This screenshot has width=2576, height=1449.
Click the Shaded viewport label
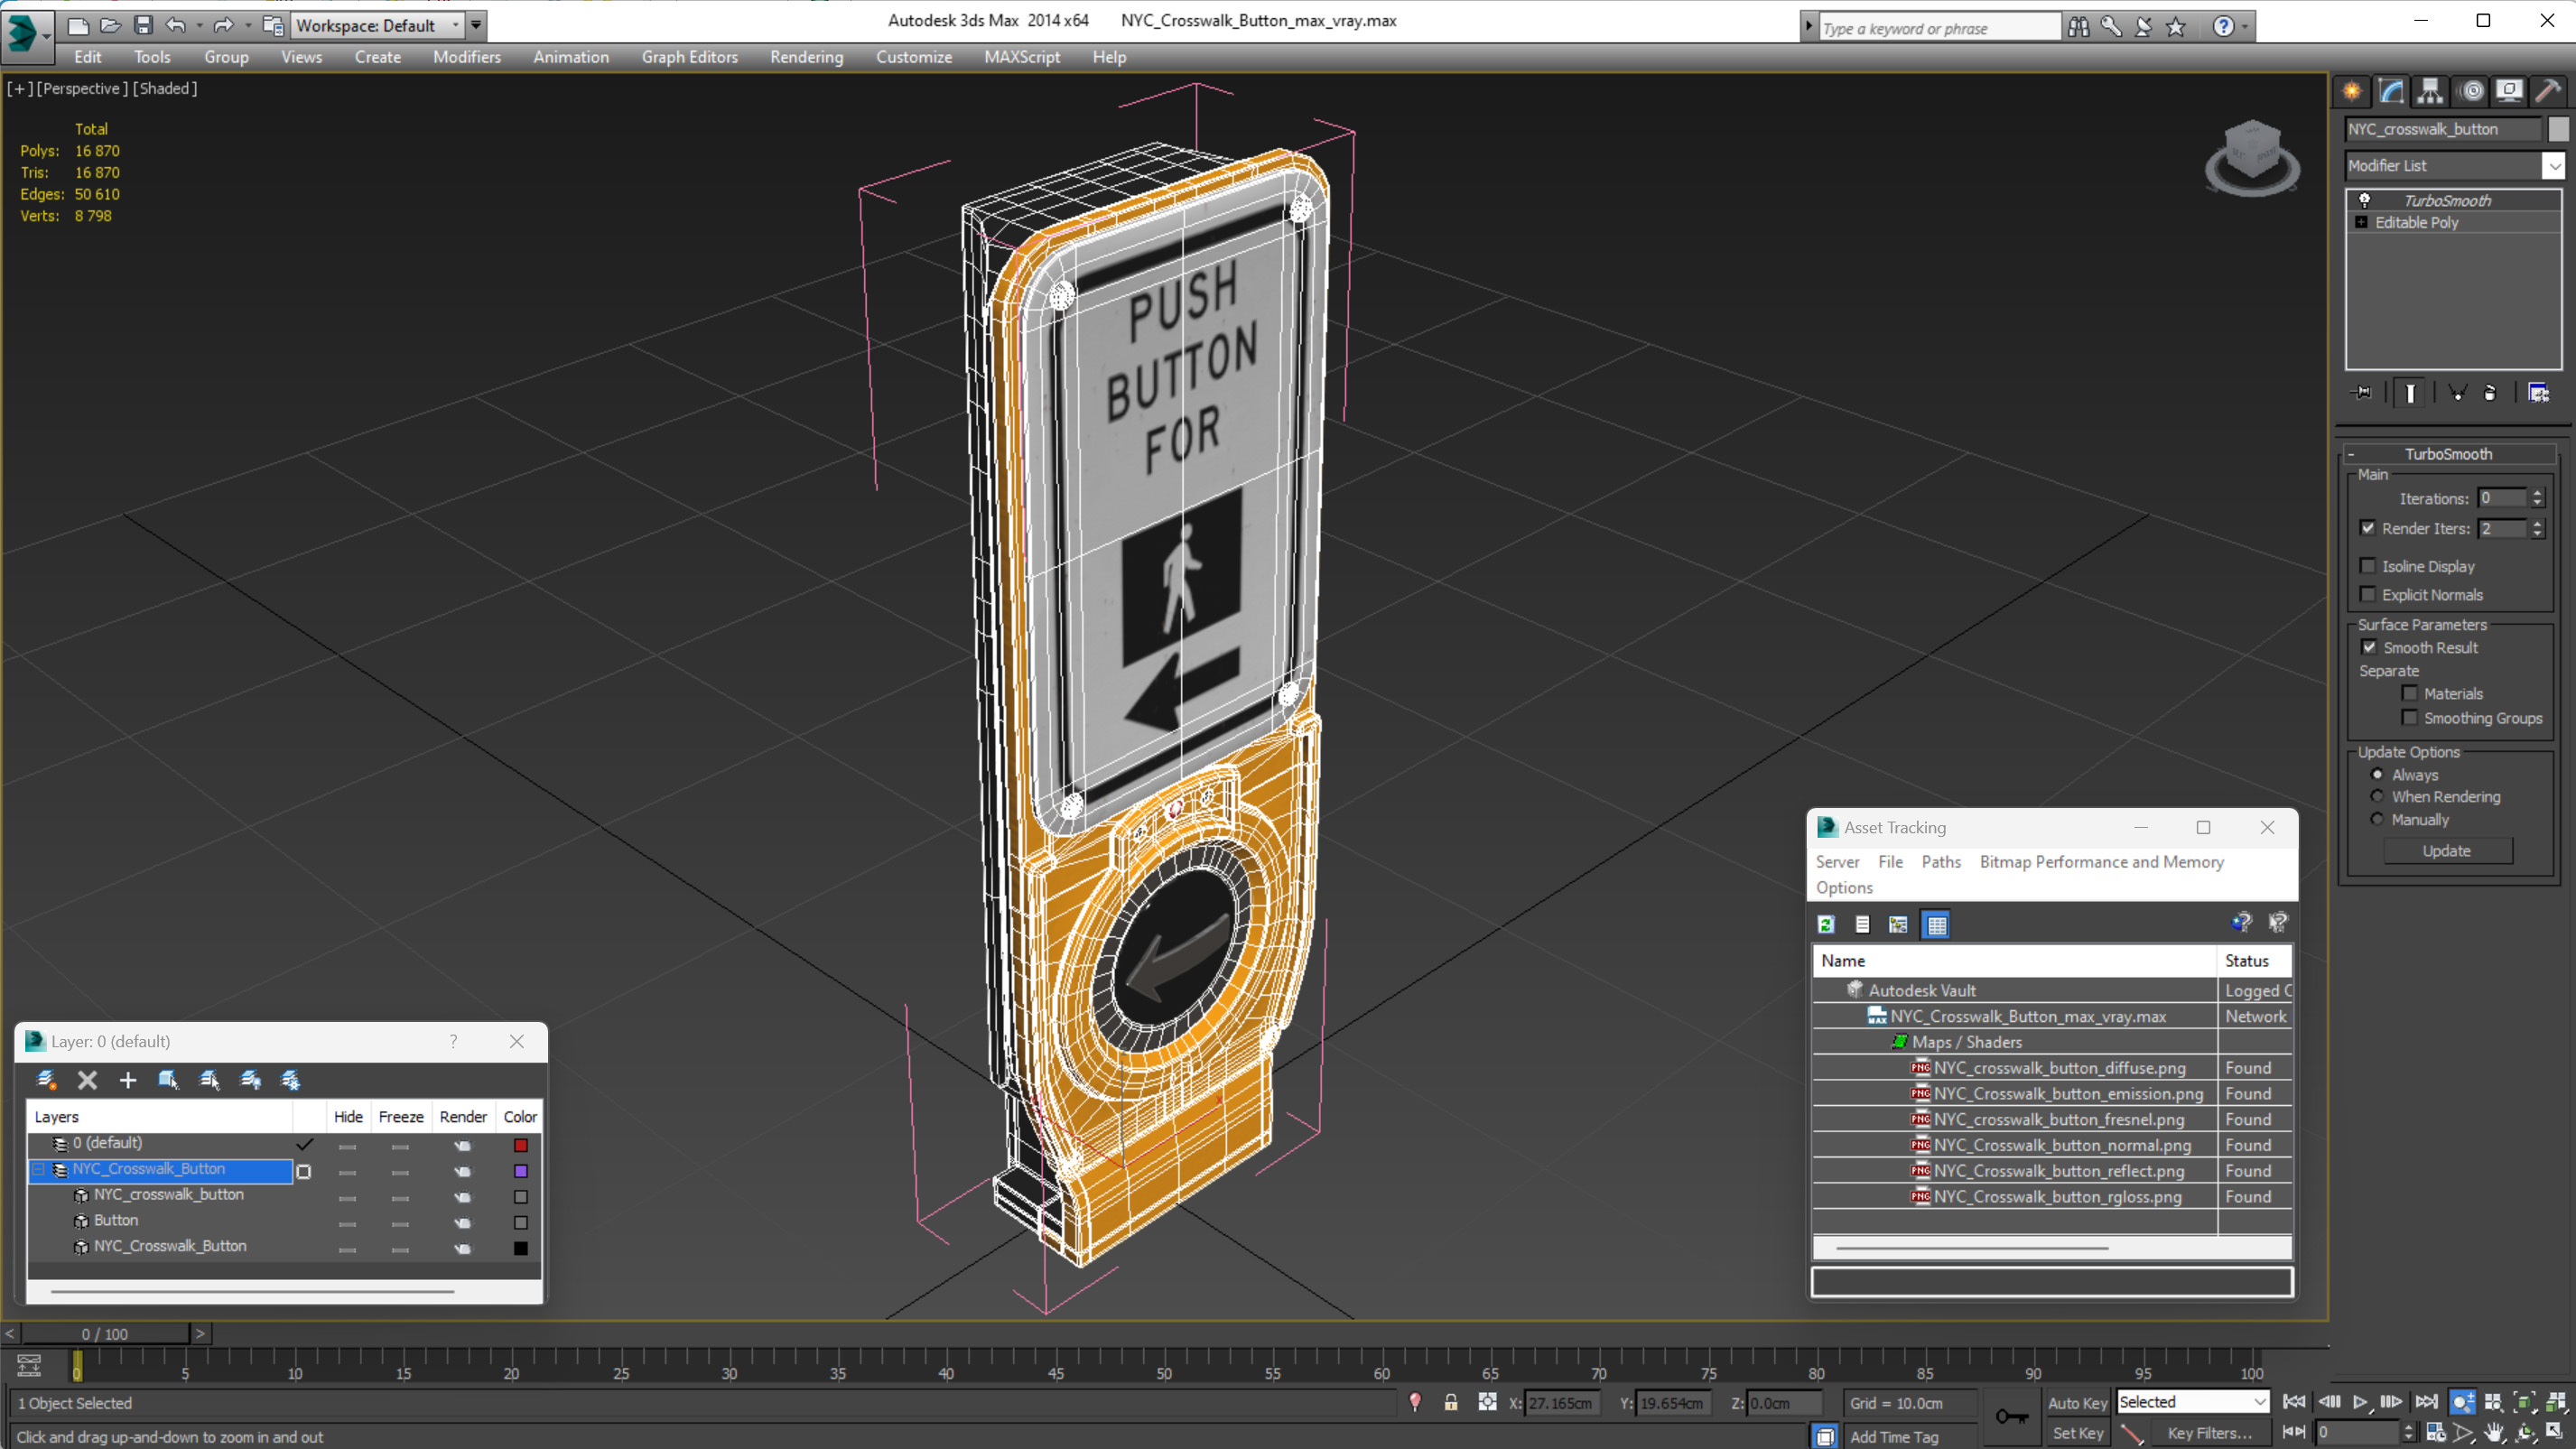tap(165, 88)
